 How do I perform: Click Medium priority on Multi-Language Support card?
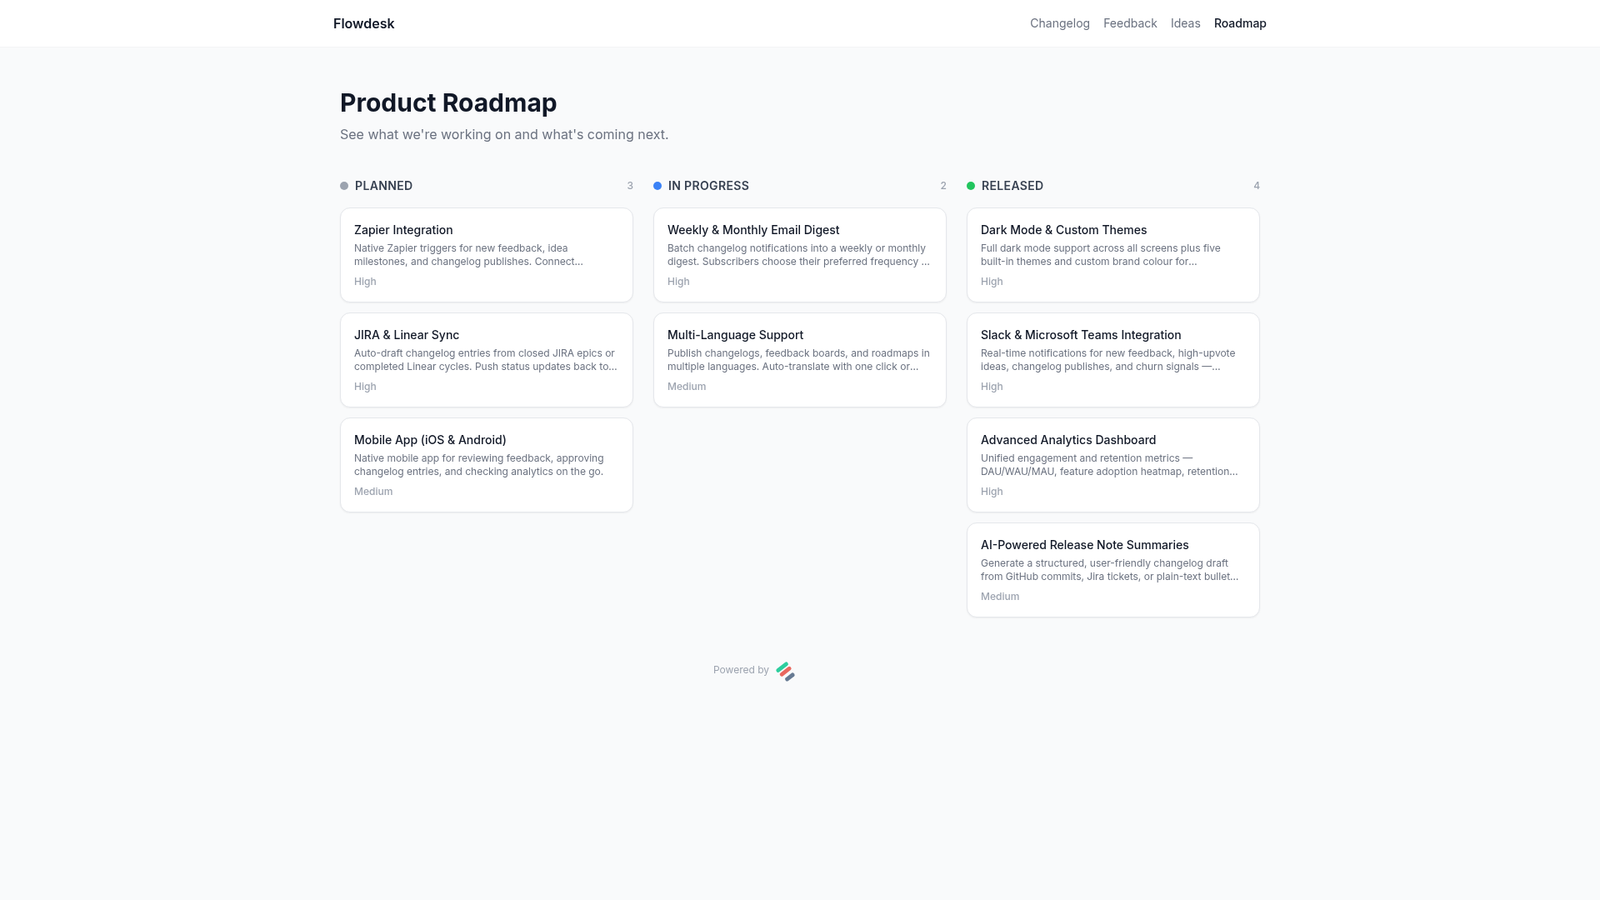point(686,386)
